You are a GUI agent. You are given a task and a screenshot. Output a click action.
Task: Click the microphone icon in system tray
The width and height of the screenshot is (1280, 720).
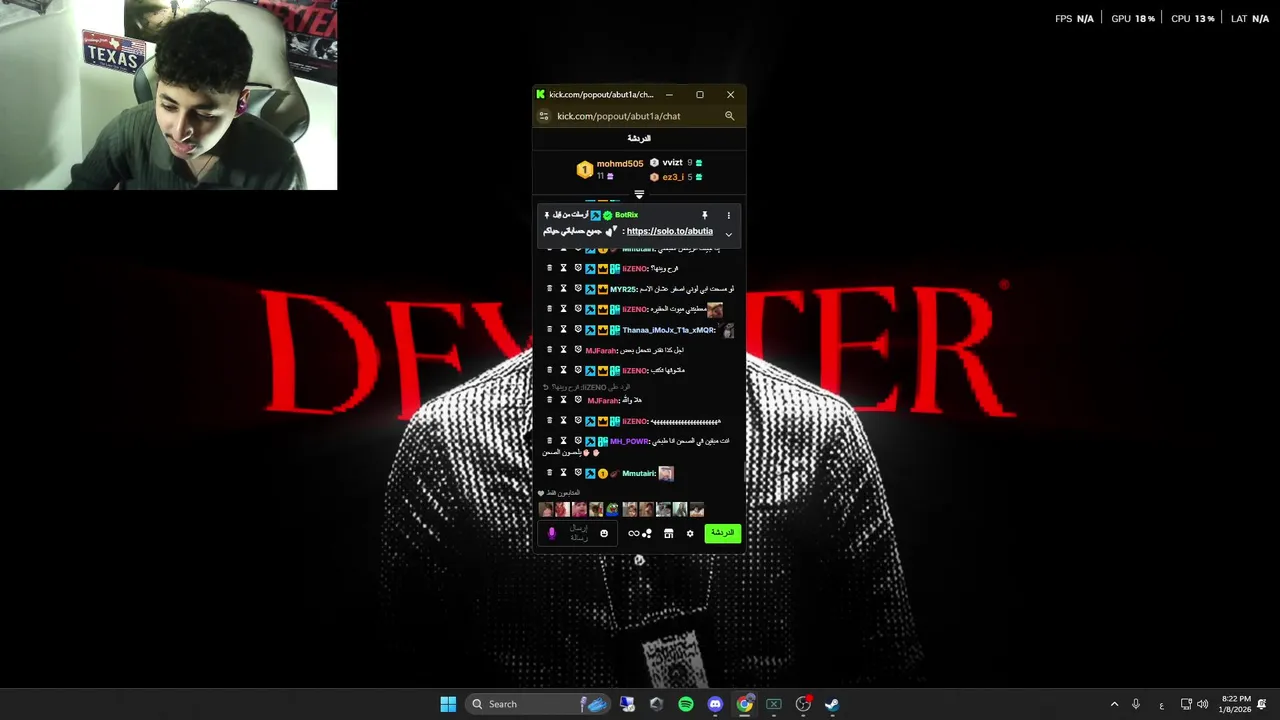point(1136,704)
